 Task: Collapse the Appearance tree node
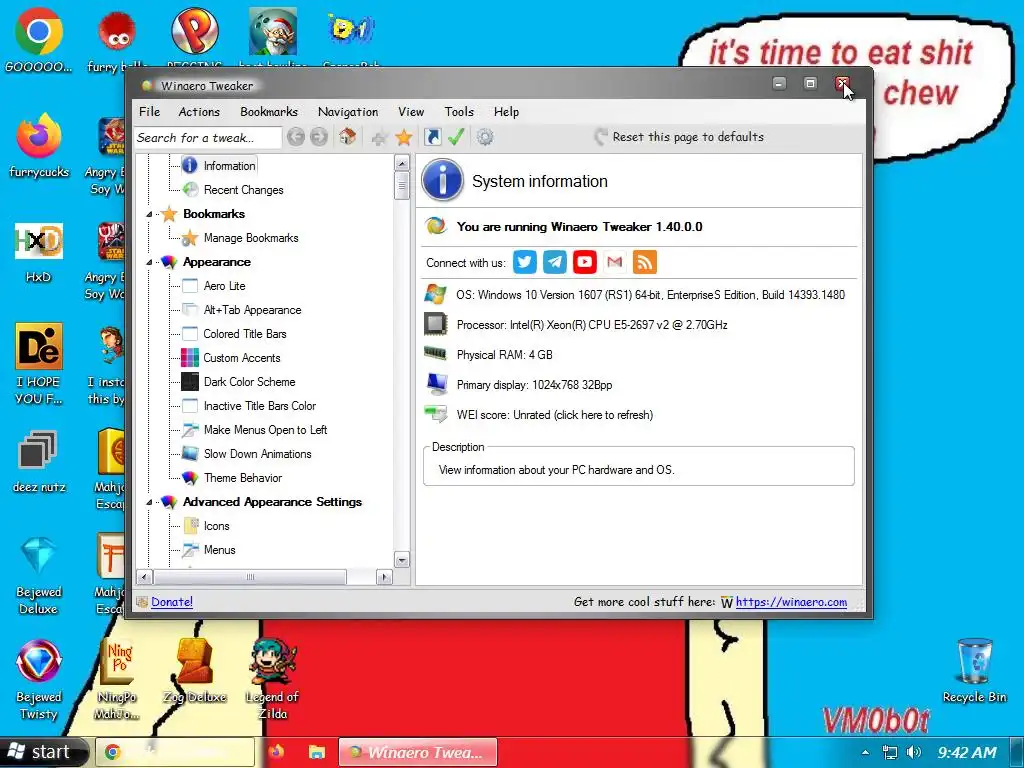149,263
